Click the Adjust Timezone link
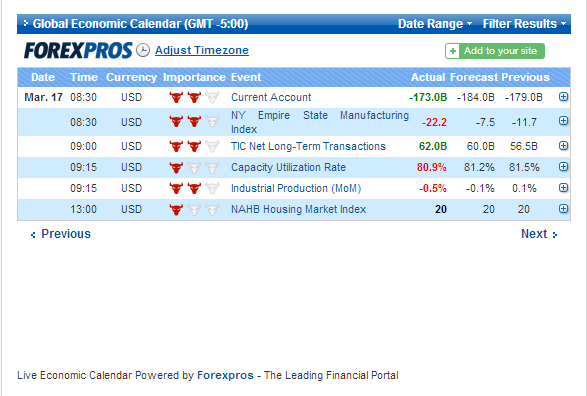This screenshot has height=396, width=587. (x=202, y=50)
